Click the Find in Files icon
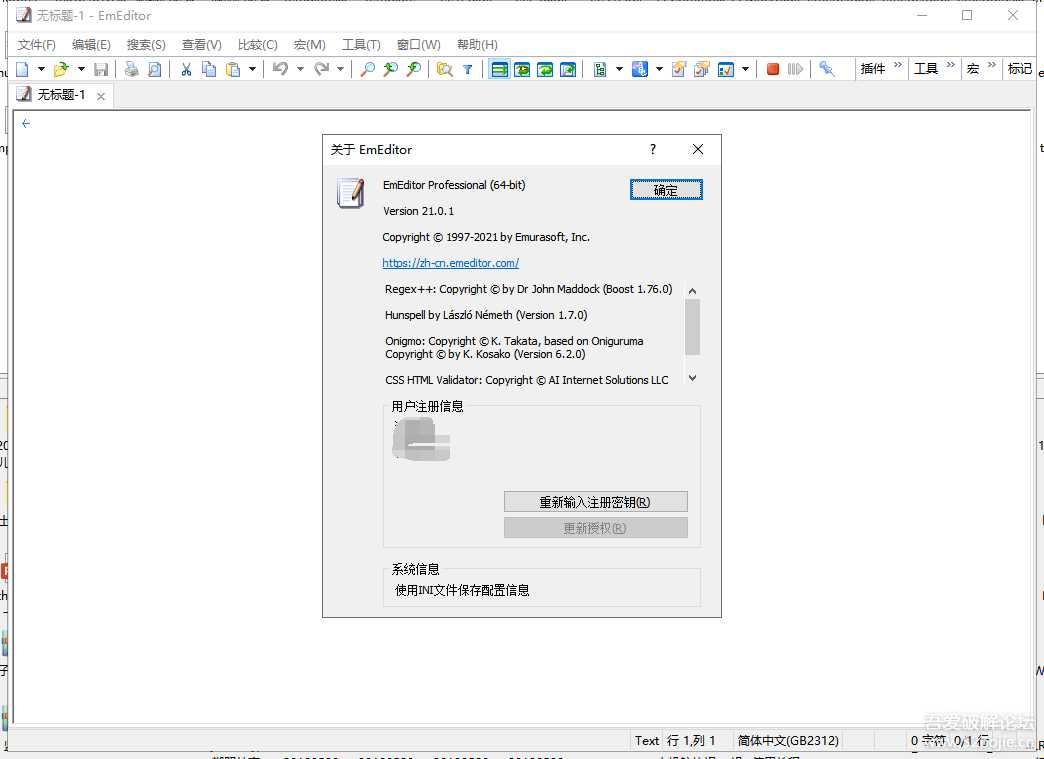This screenshot has height=759, width=1044. (444, 69)
